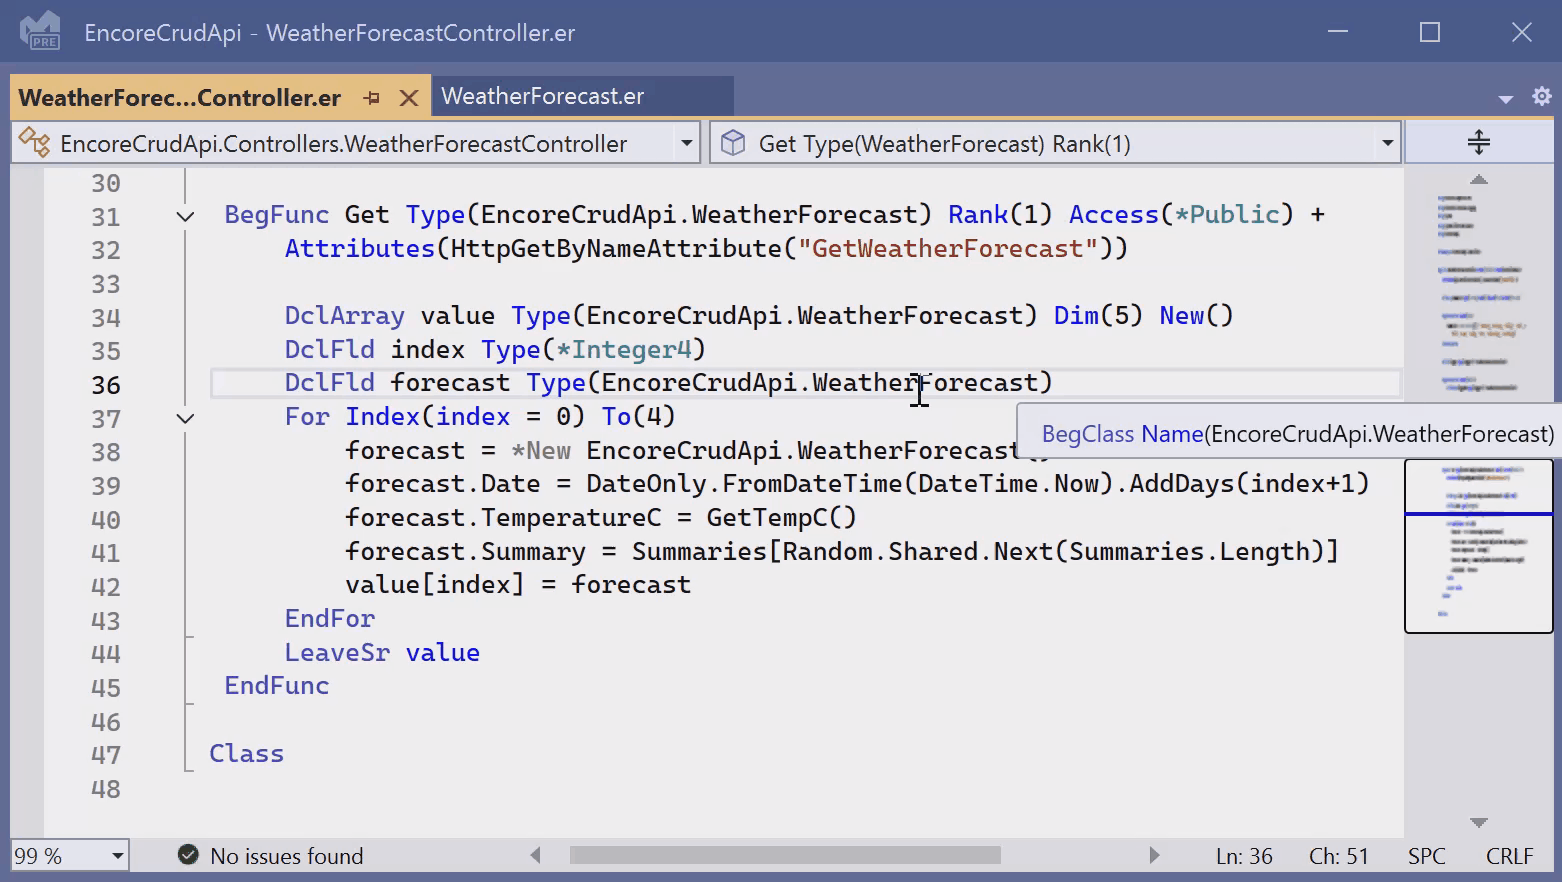Collapse the BegFunc Get block at line 31
The height and width of the screenshot is (882, 1562).
pos(185,216)
